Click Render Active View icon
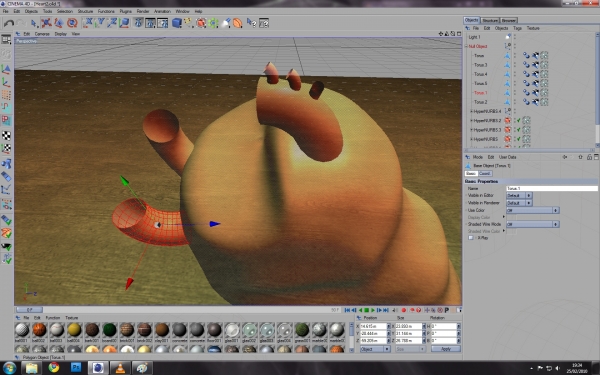 (138, 23)
